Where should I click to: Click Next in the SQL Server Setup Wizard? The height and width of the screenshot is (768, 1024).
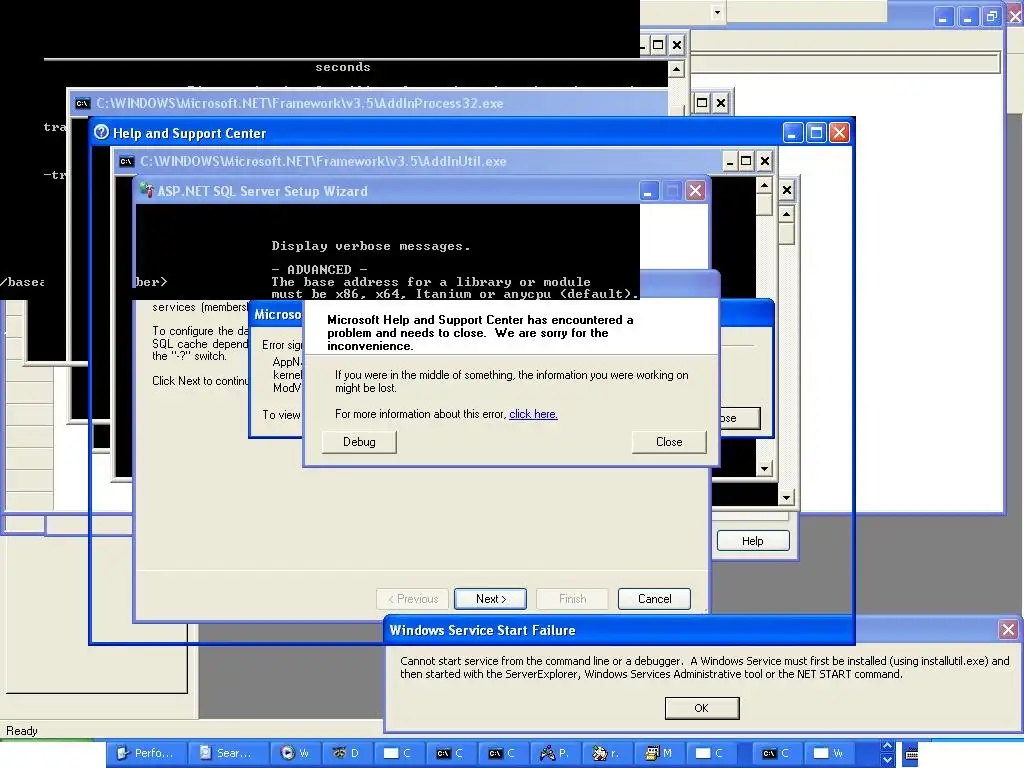point(491,599)
